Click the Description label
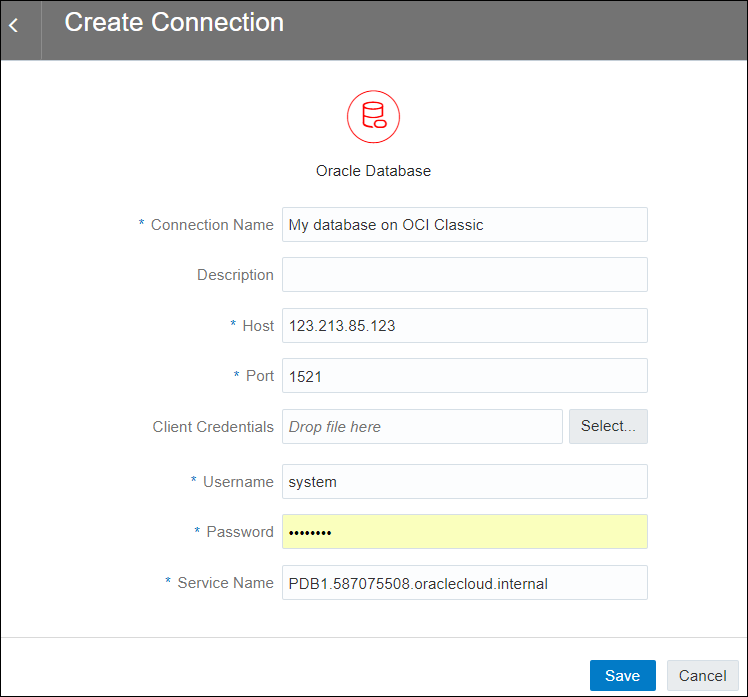 coord(235,275)
